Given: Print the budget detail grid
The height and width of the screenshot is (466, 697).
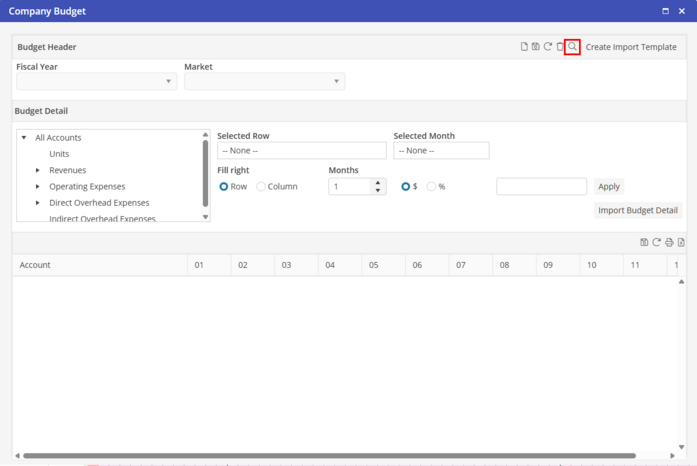Looking at the screenshot, I should [x=669, y=242].
